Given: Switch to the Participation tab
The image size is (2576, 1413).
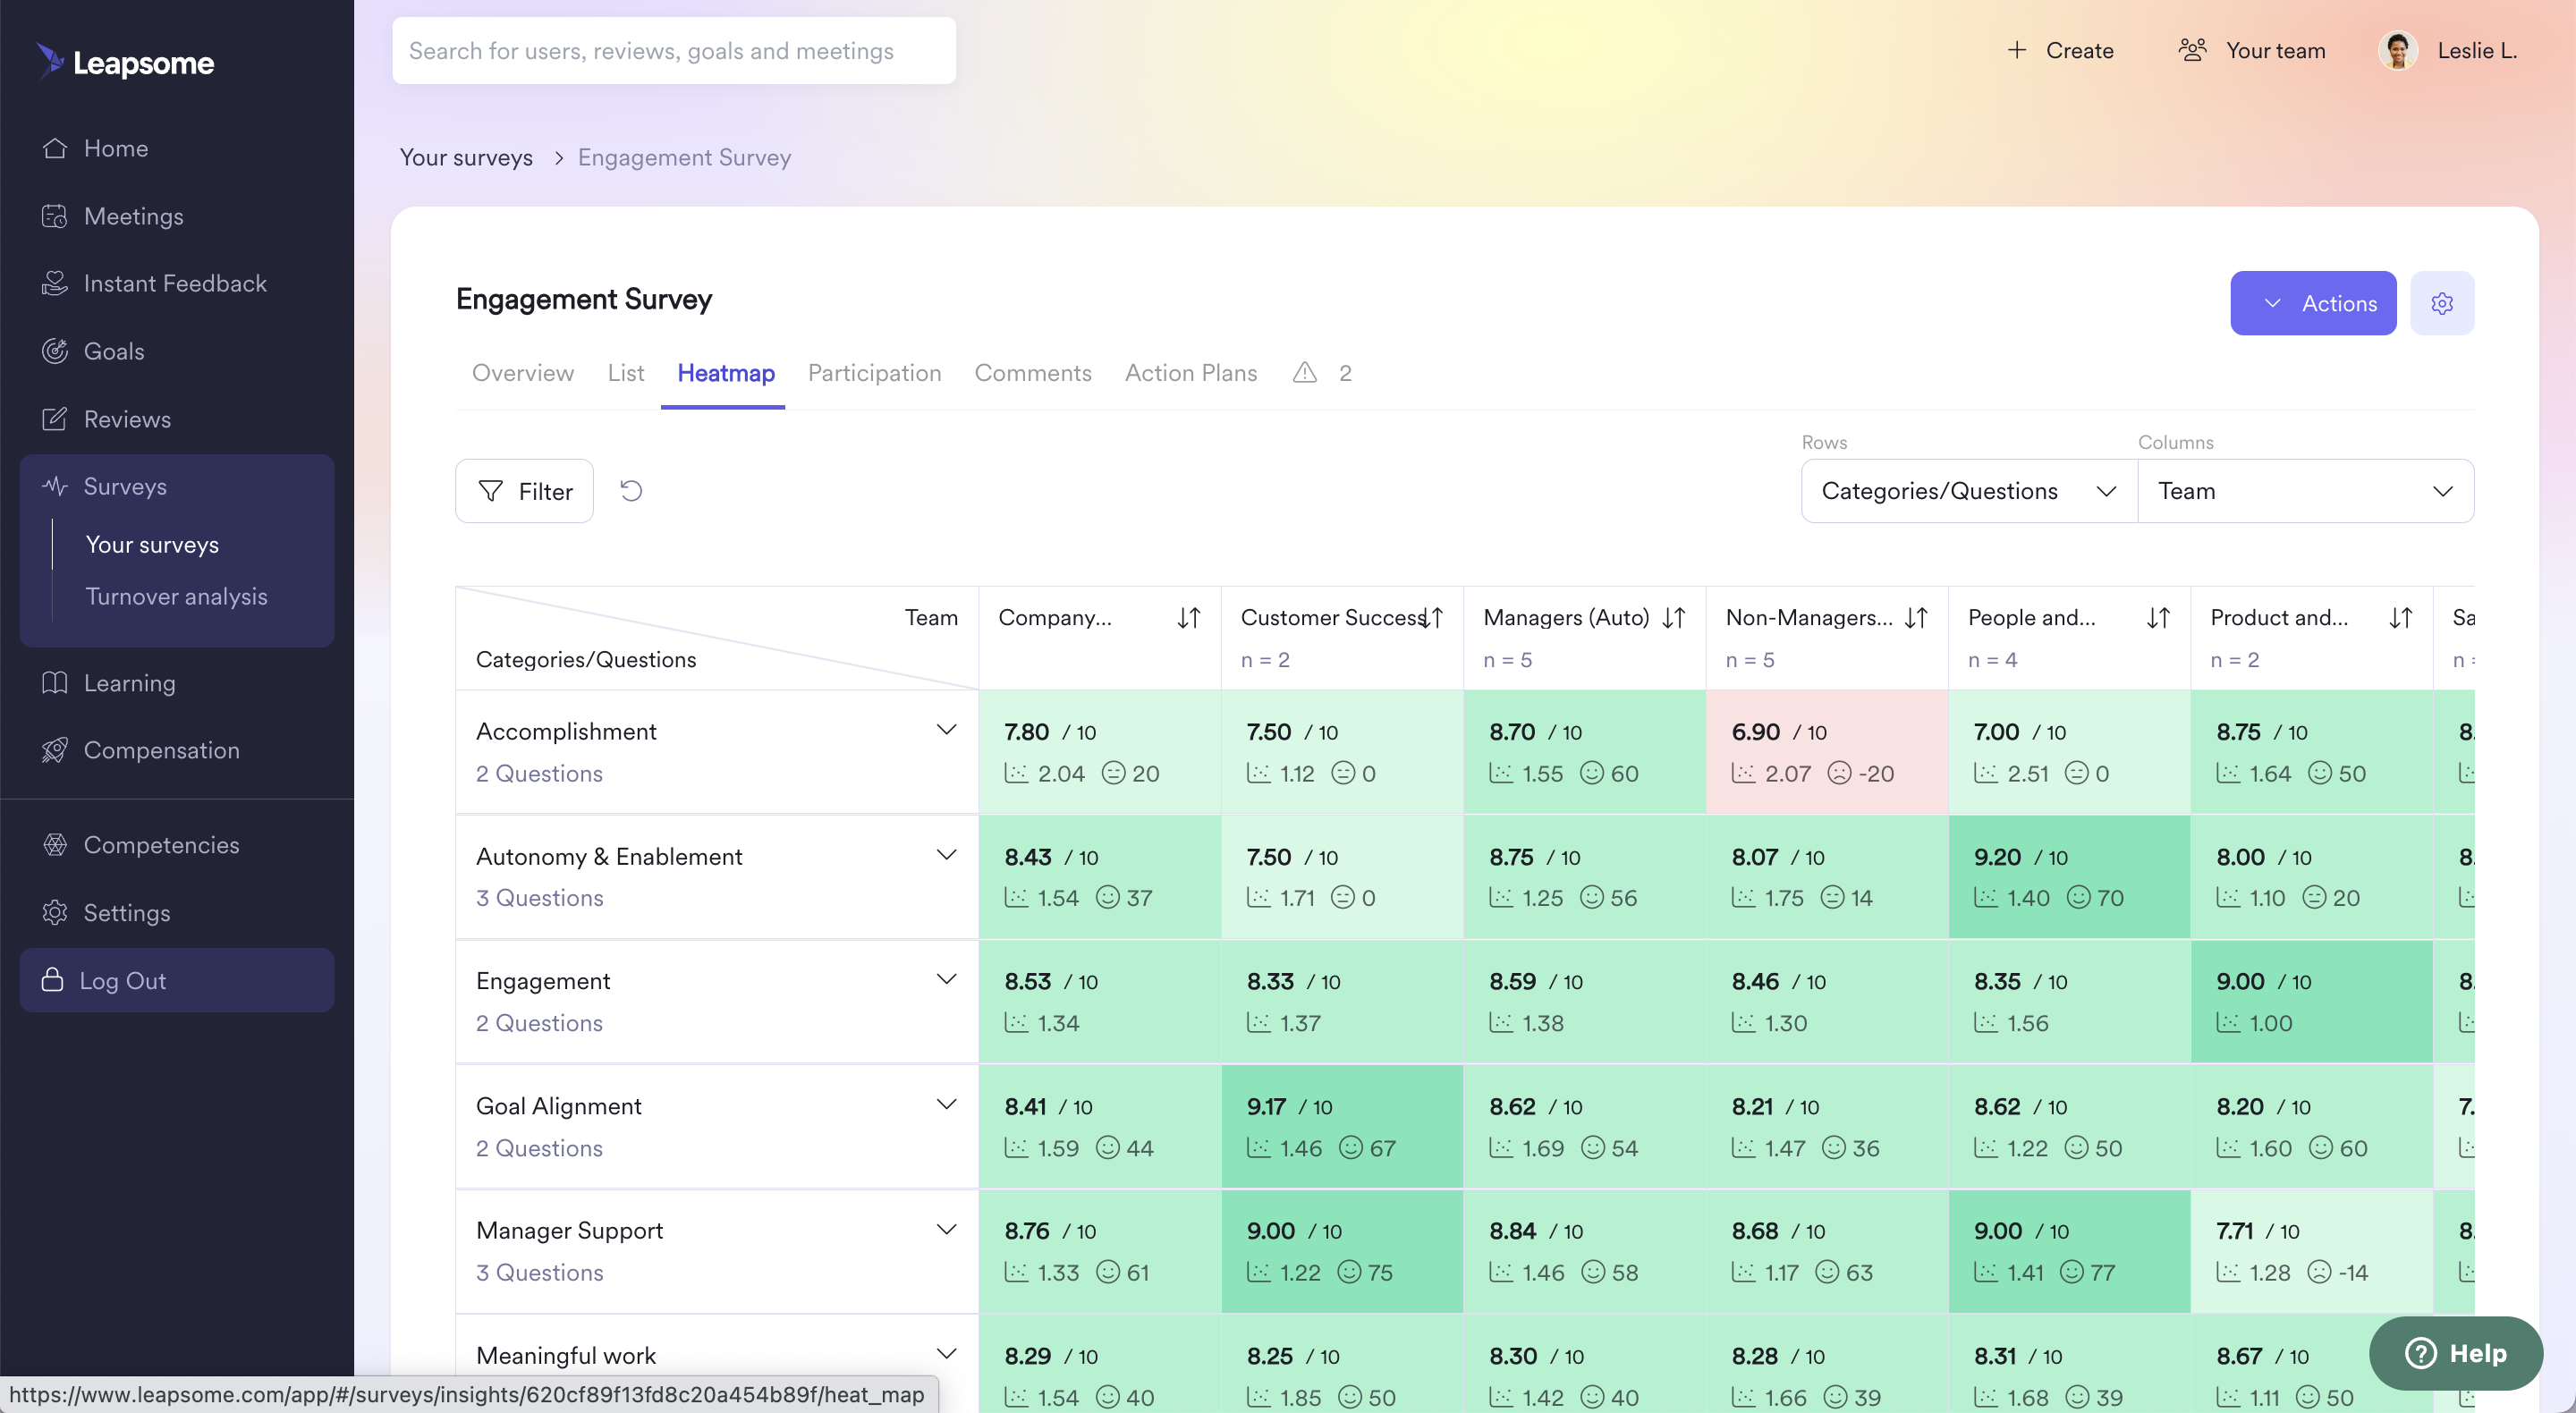Looking at the screenshot, I should (874, 373).
